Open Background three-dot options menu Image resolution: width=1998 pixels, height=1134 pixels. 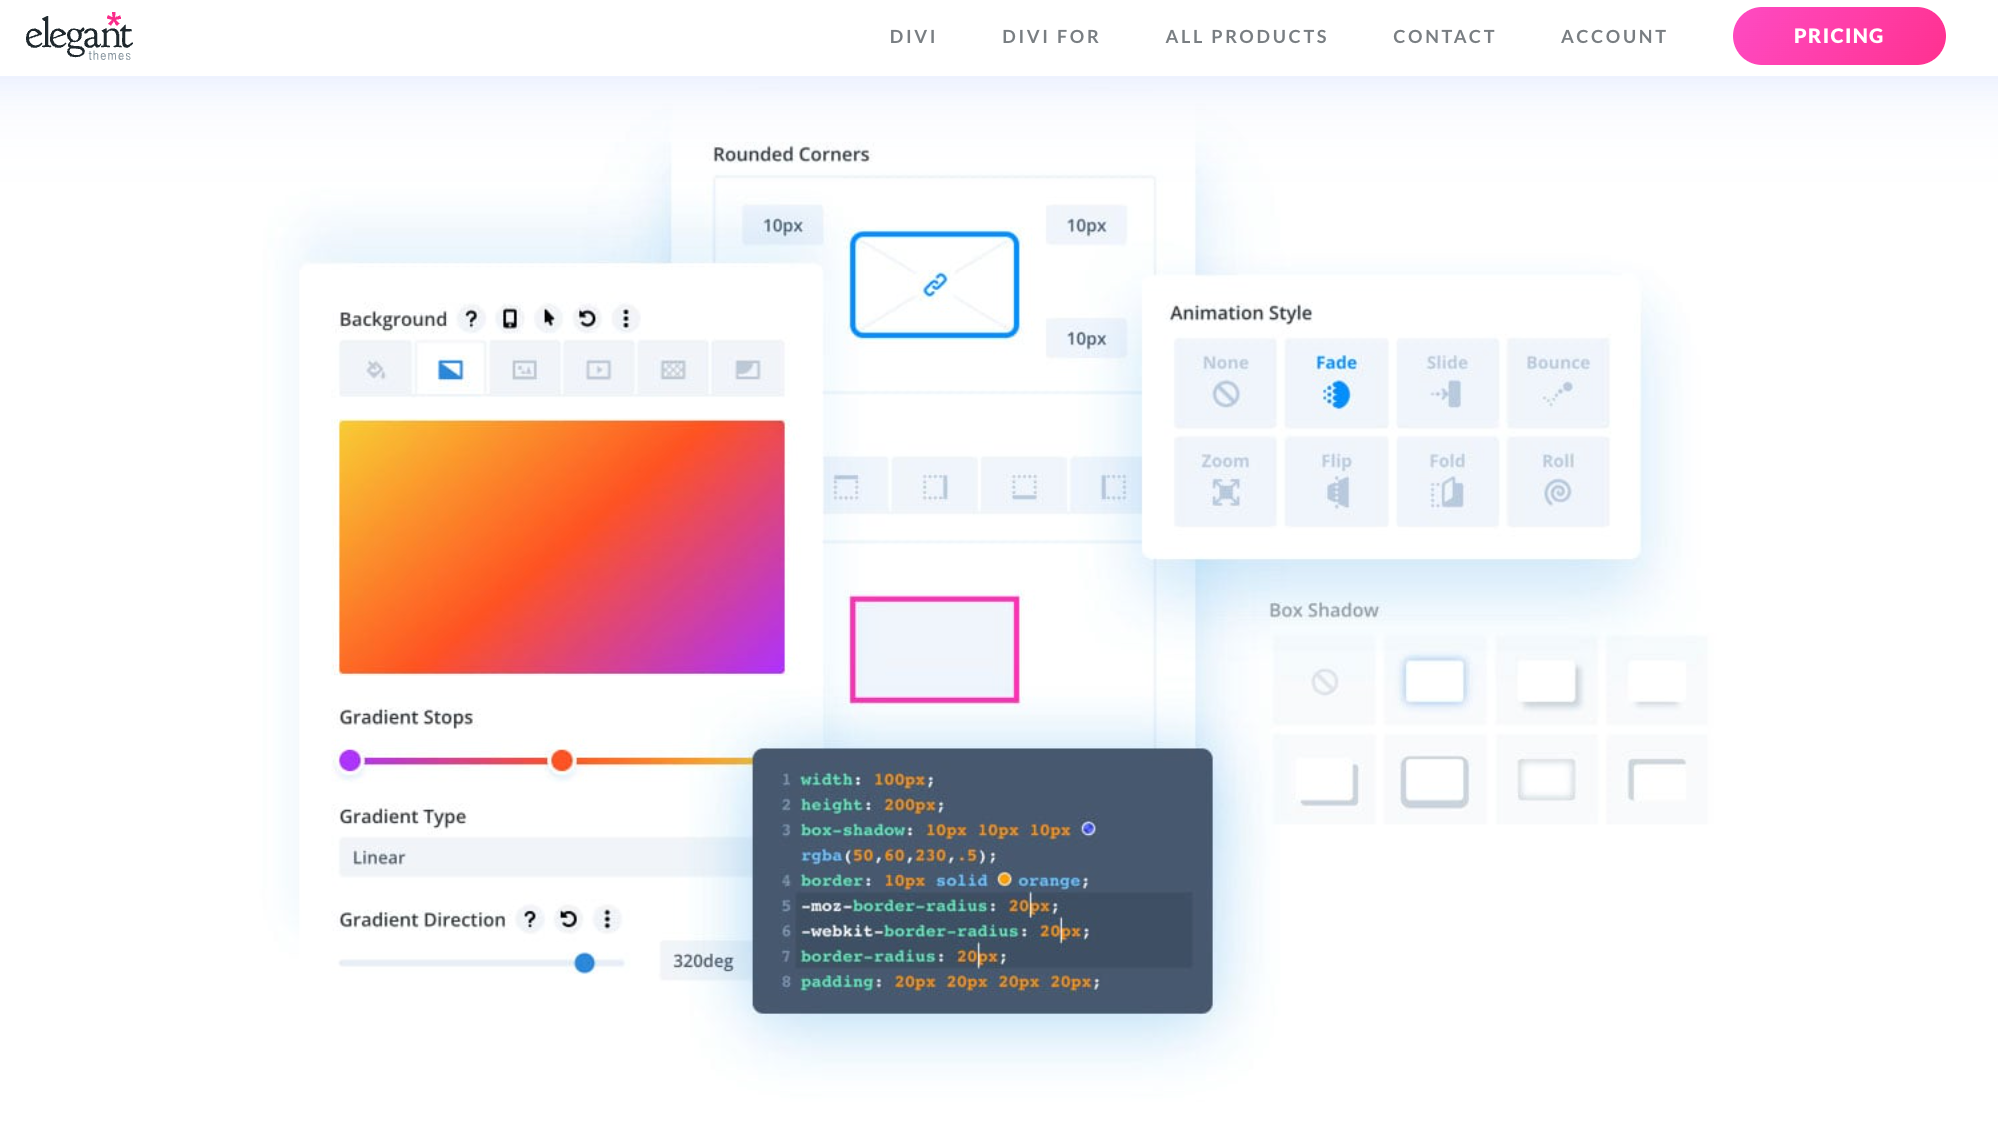click(x=626, y=319)
